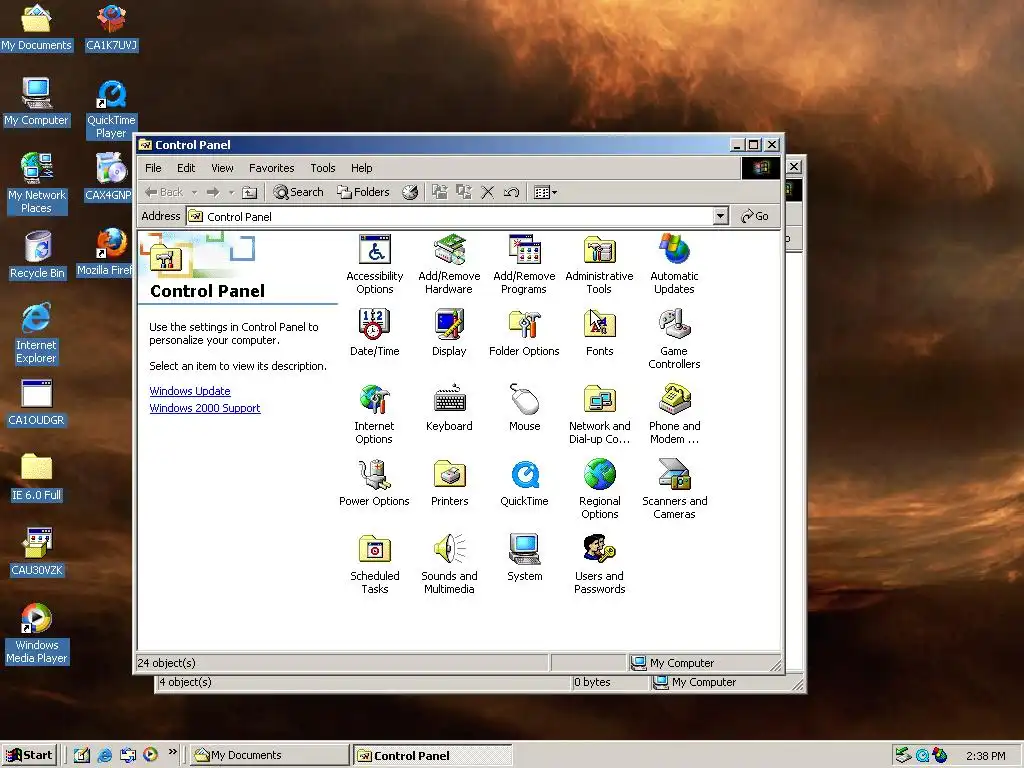1024x768 pixels.
Task: Open the Help menu
Action: click(x=361, y=168)
